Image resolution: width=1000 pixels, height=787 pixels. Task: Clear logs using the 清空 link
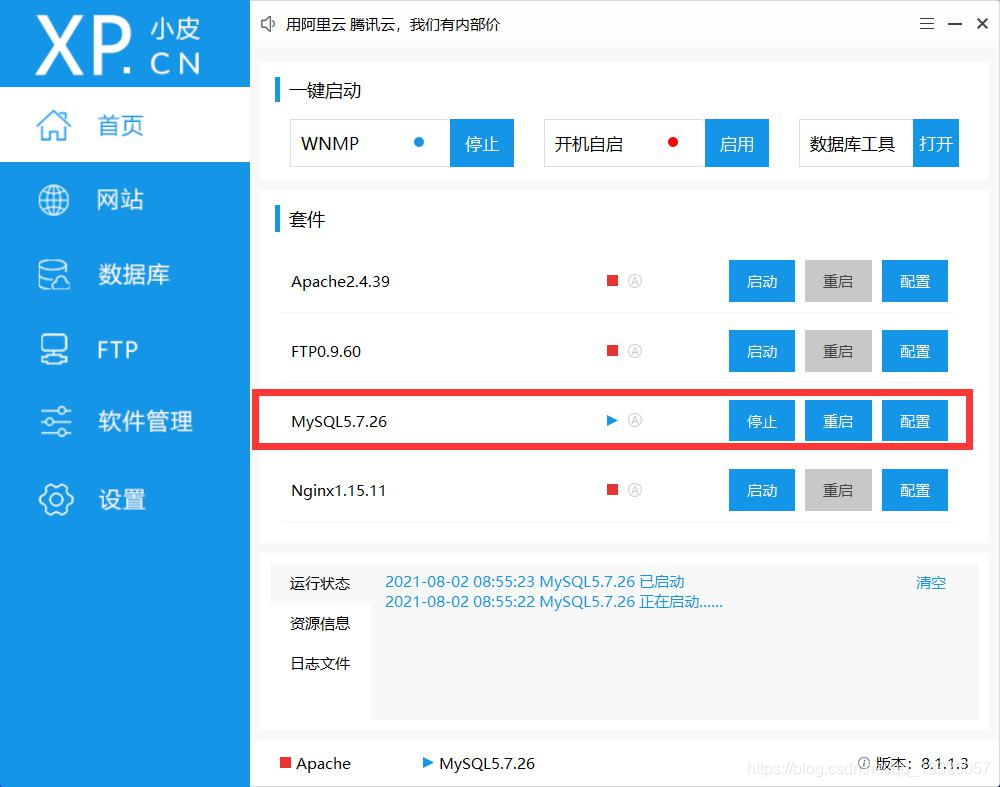930,582
